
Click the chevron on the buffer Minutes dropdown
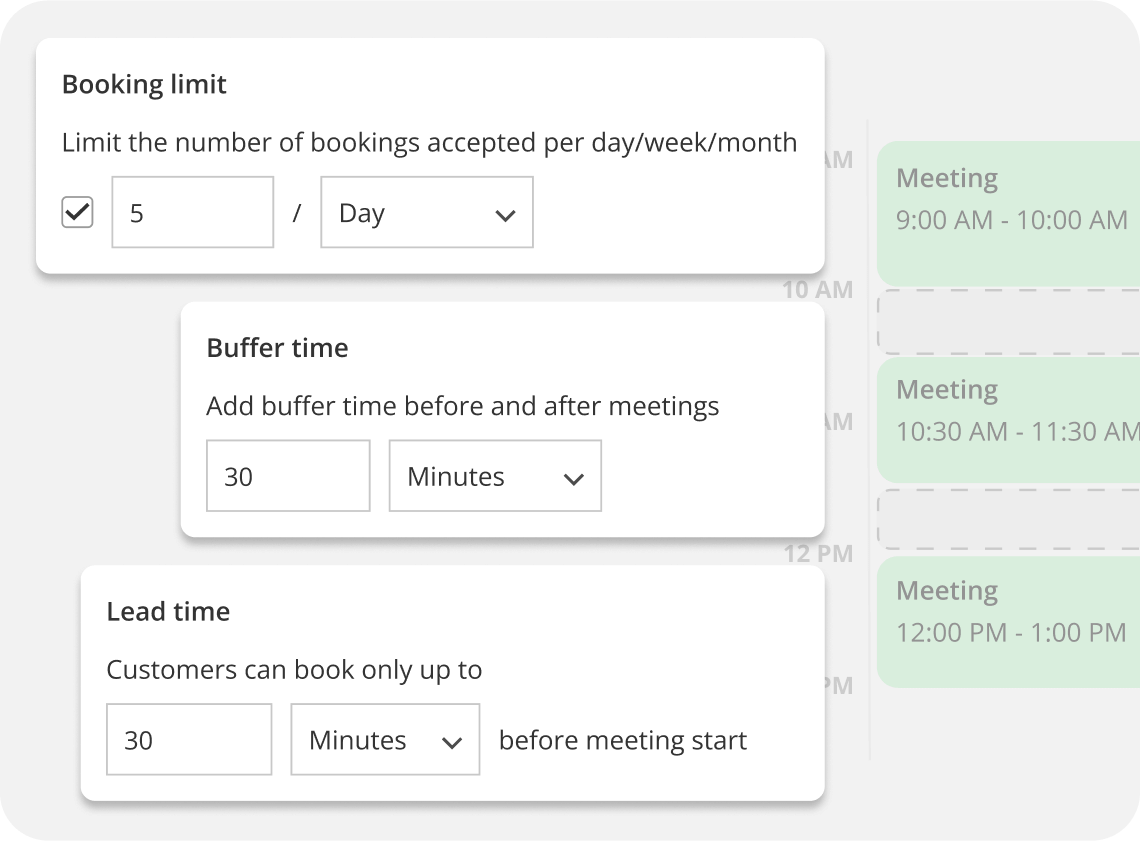573,477
